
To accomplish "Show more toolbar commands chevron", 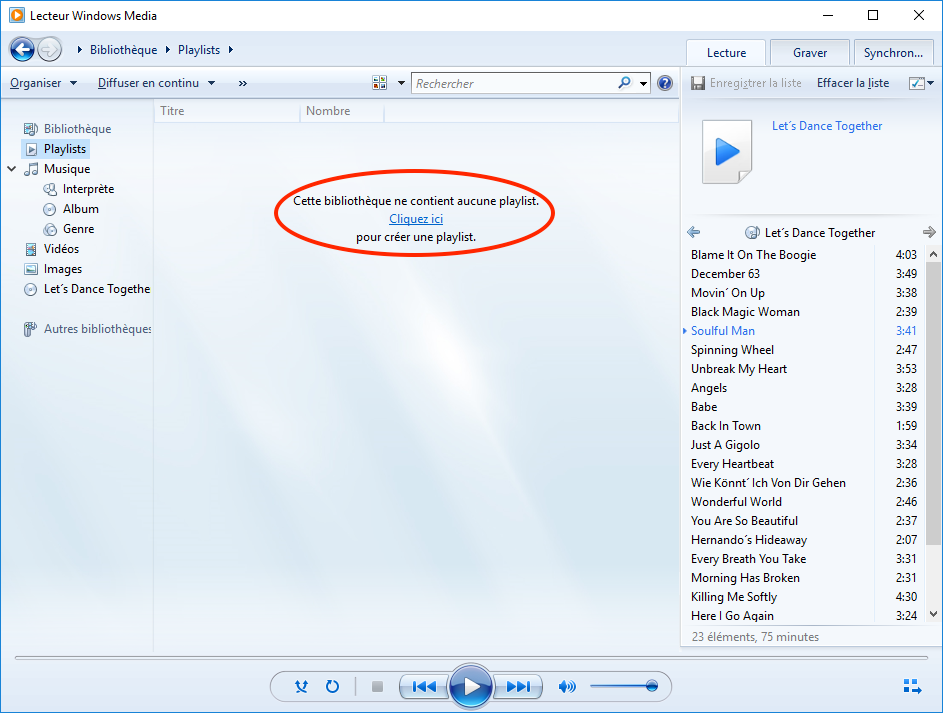I will tap(242, 83).
